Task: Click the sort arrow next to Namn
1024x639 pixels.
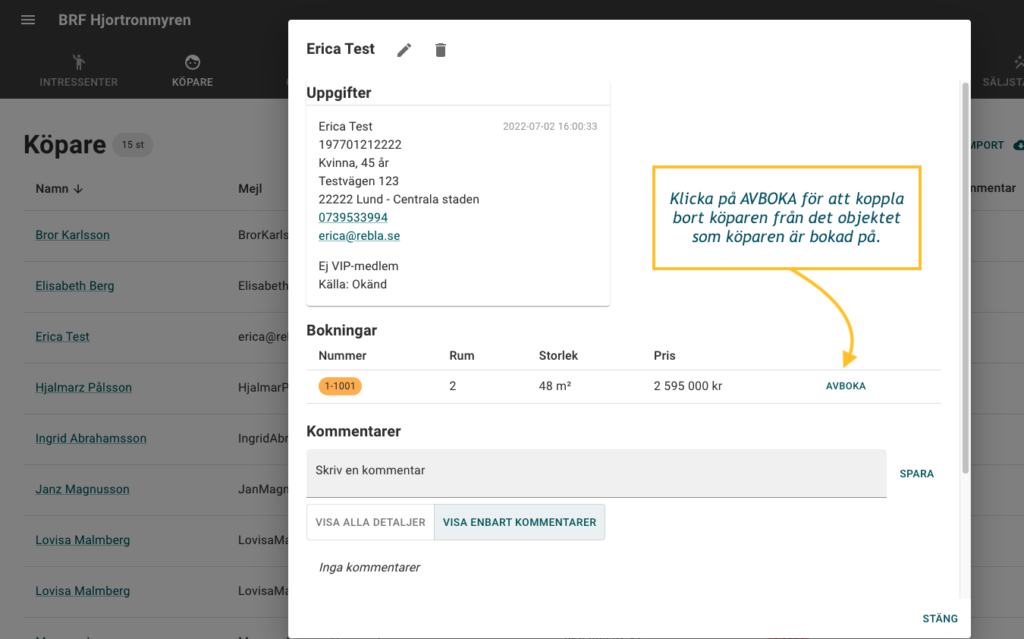Action: [x=79, y=188]
